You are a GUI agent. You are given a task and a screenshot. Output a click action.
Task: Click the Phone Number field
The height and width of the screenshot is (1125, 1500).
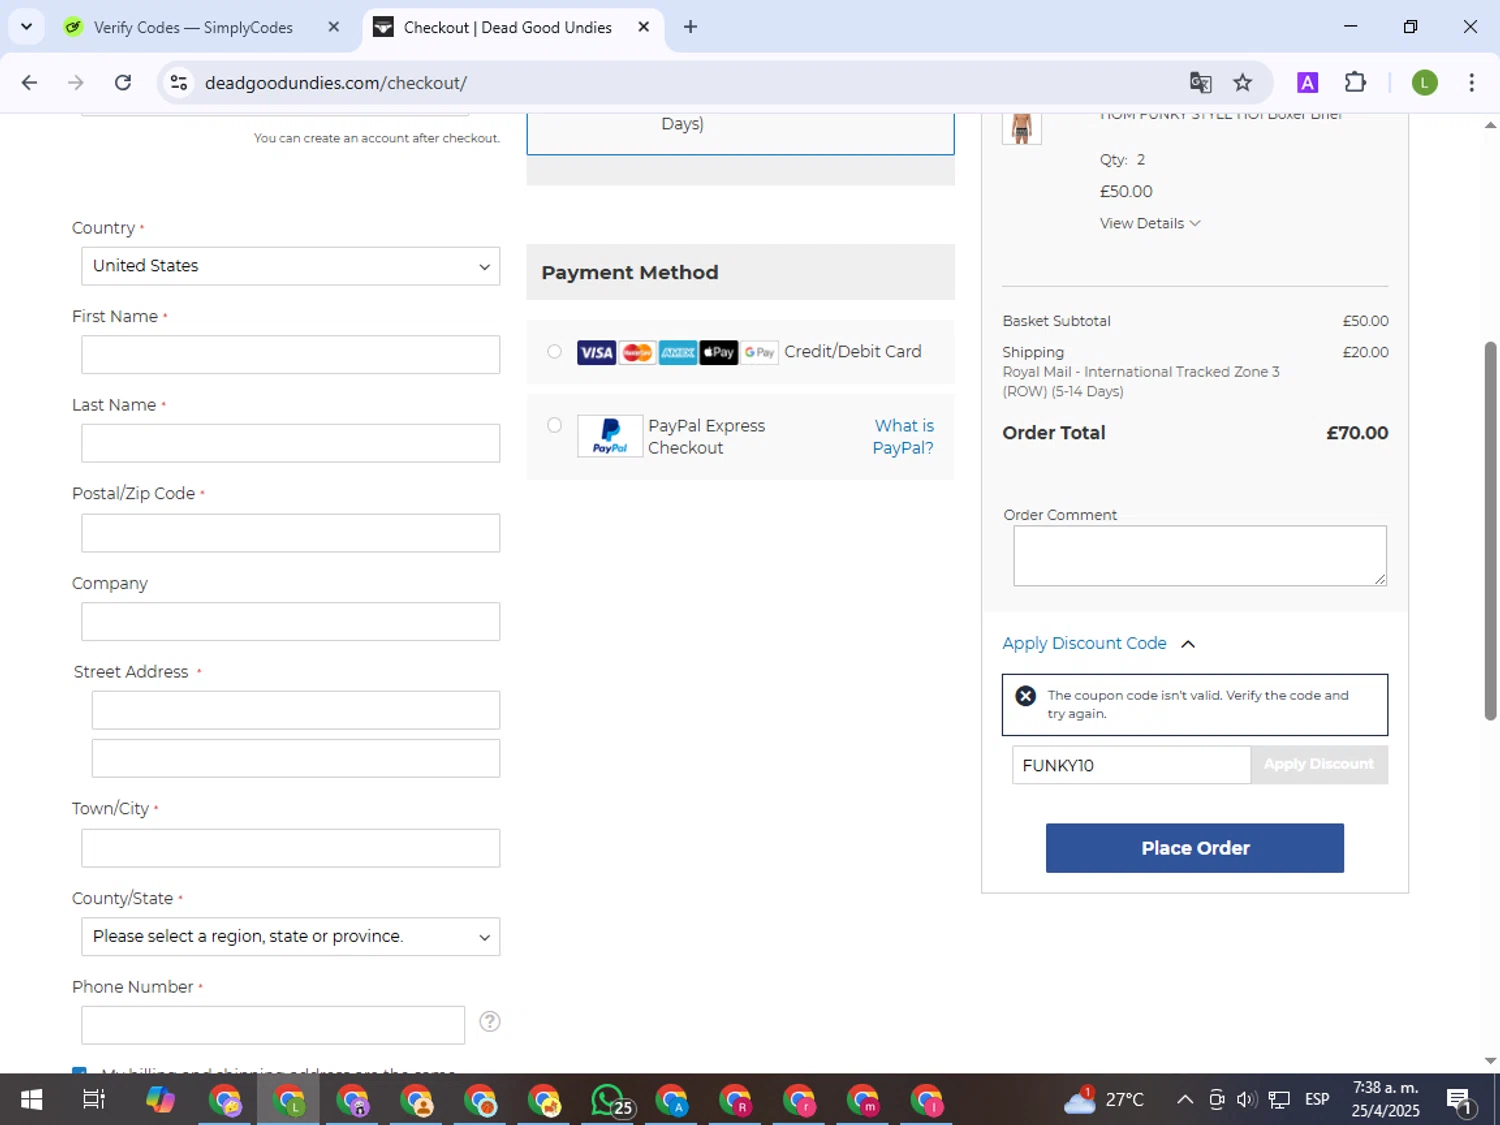pyautogui.click(x=273, y=1025)
